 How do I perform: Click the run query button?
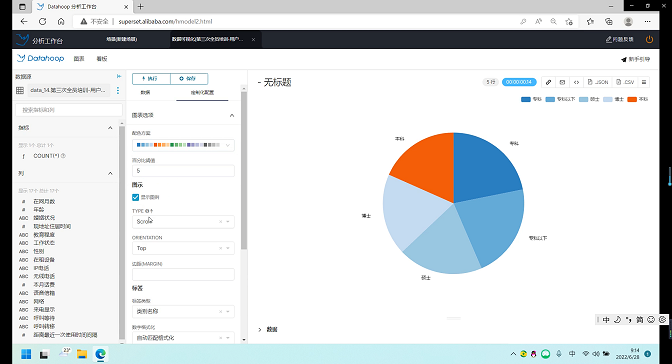point(151,78)
